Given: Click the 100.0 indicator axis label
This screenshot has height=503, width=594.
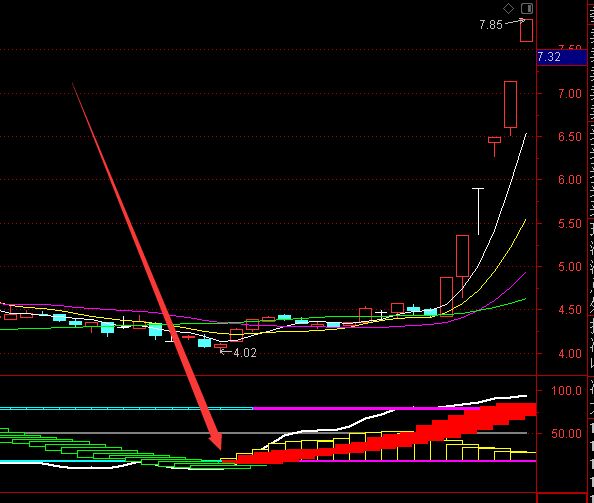Looking at the screenshot, I should 566,390.
